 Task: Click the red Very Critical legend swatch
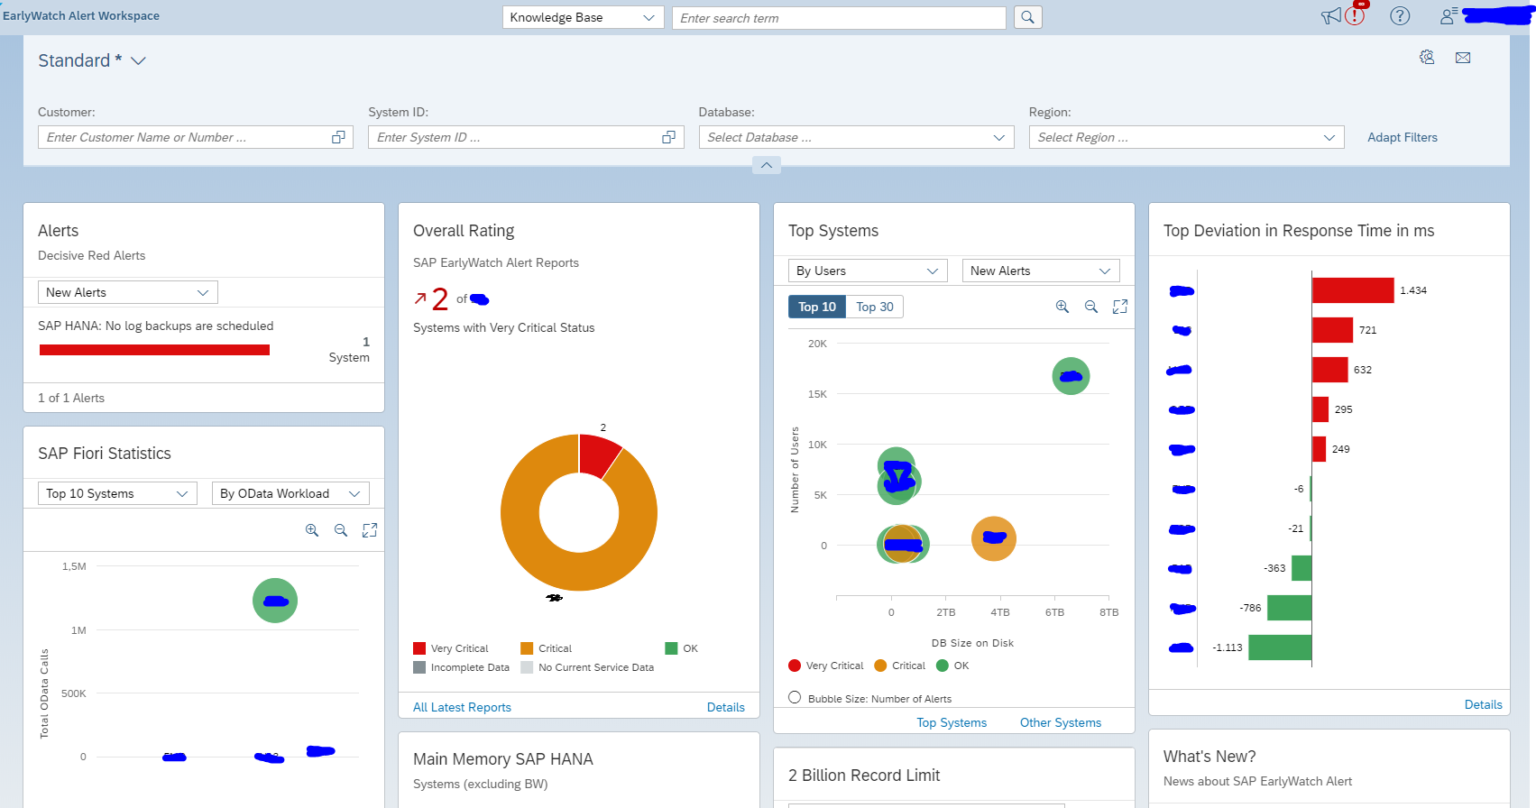[419, 648]
